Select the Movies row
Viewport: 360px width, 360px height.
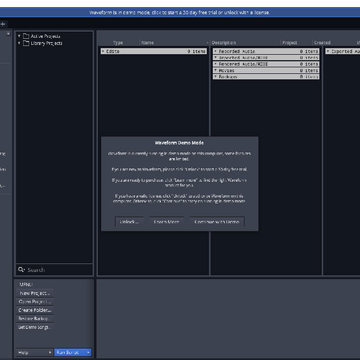pyautogui.click(x=266, y=70)
